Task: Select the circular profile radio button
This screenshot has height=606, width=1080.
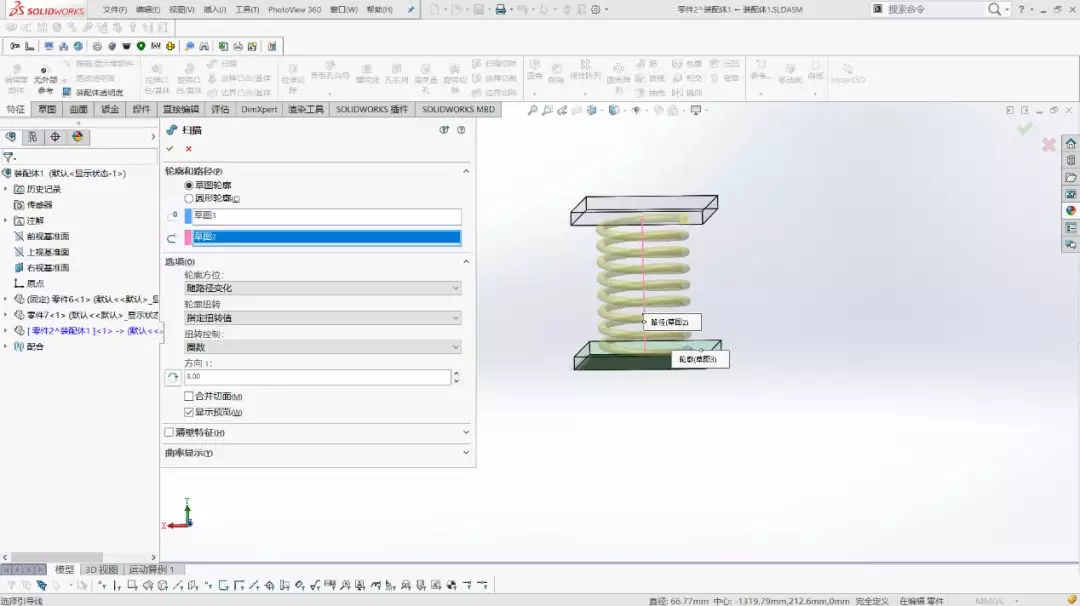Action: coord(189,198)
